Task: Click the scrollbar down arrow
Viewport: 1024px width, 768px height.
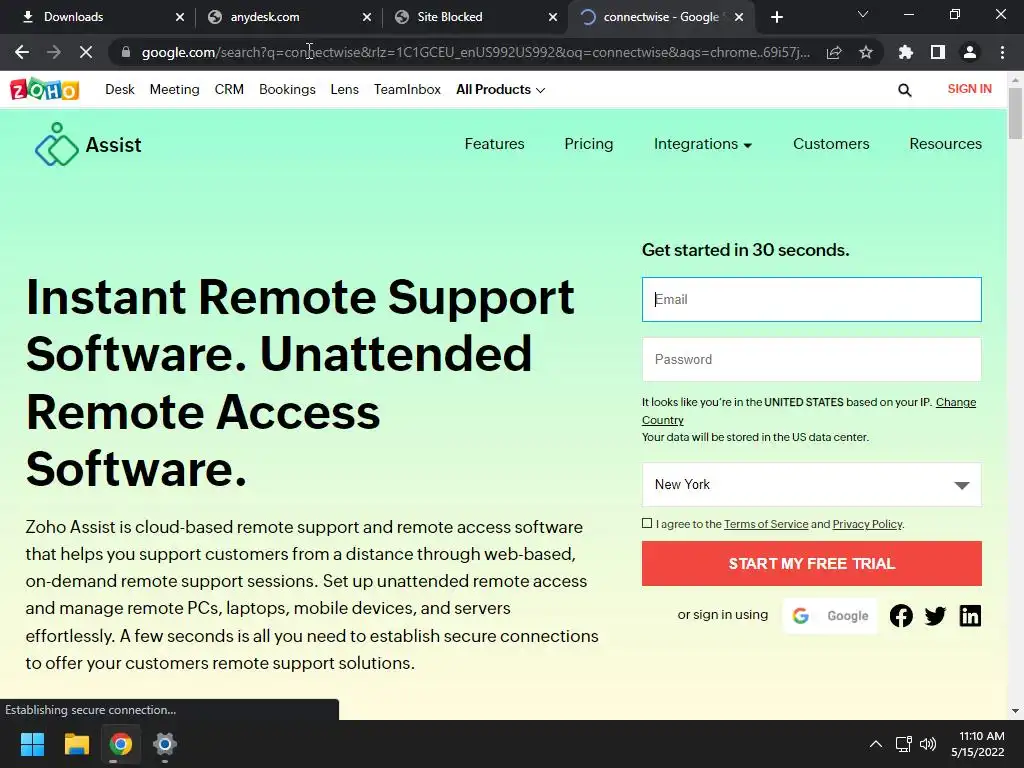Action: pyautogui.click(x=1015, y=711)
